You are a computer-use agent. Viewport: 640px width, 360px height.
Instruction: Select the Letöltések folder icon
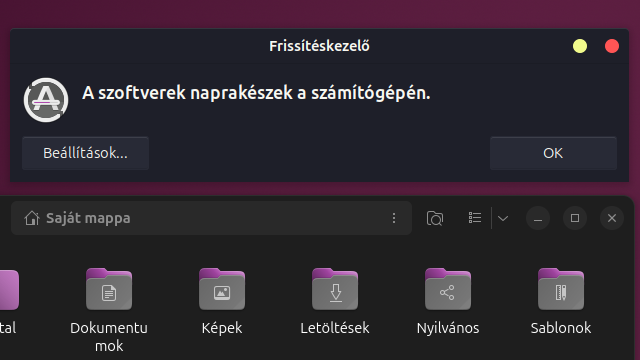335,289
